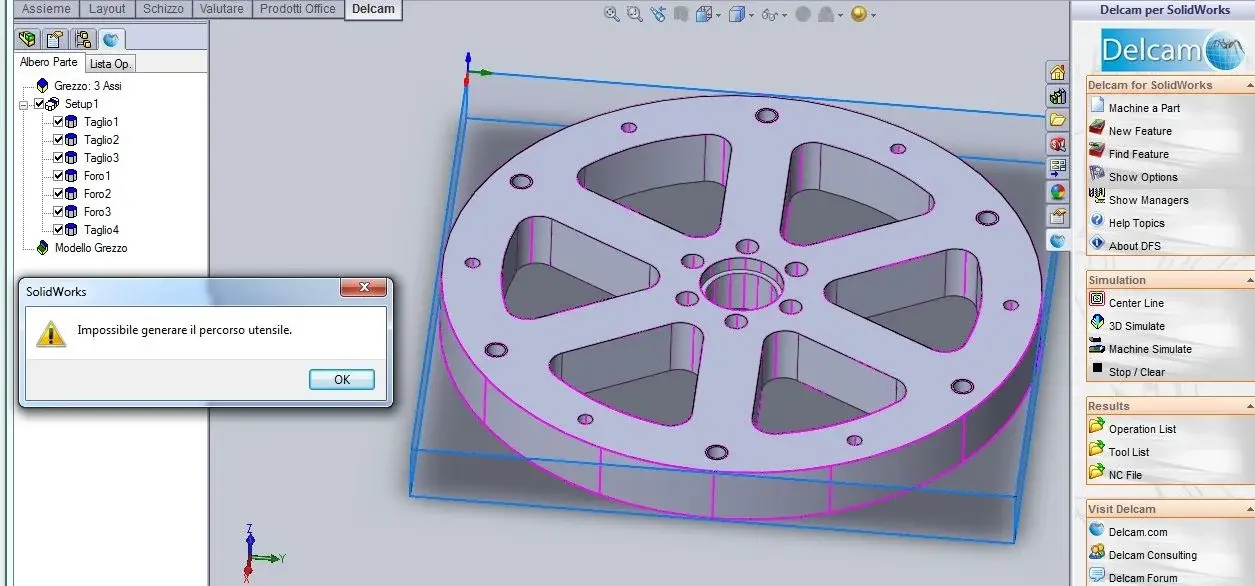Open the display style cube dropdown arrow
Viewport: 1255px width, 586px height.
click(x=752, y=15)
